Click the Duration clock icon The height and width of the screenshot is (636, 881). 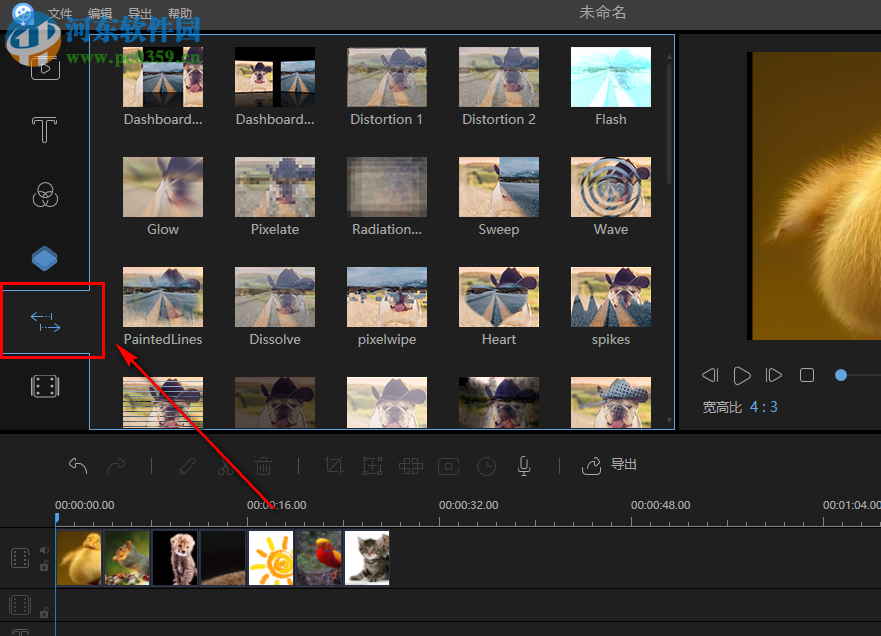486,466
